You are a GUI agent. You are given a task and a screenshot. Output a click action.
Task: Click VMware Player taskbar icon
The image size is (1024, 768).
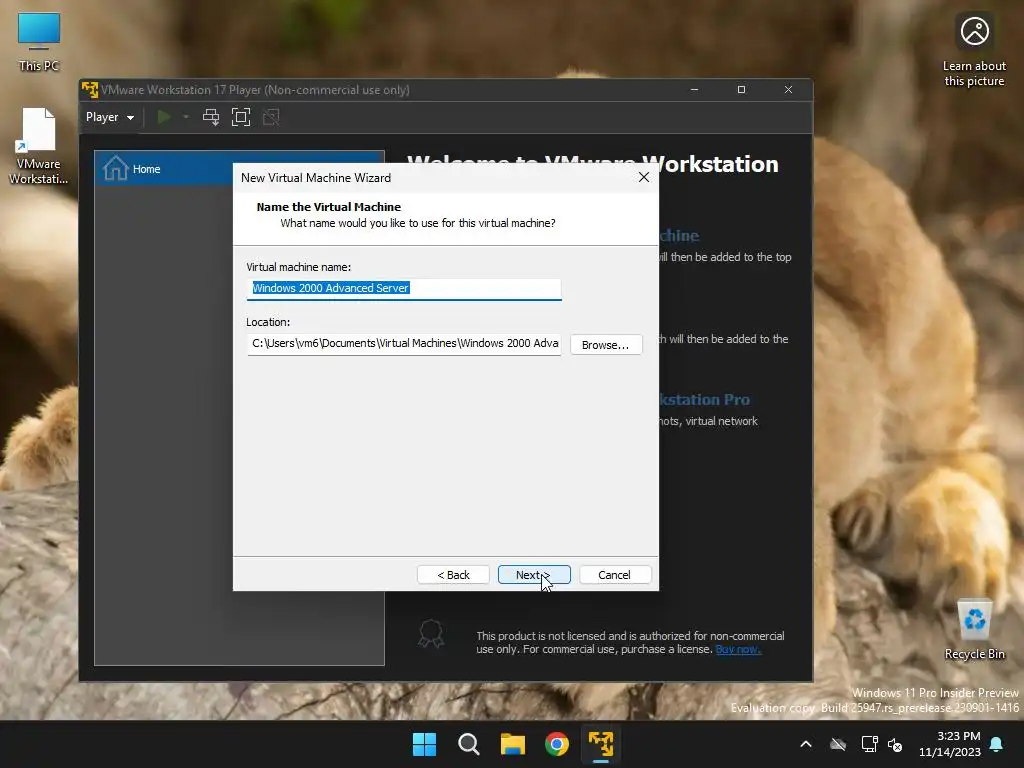pyautogui.click(x=601, y=744)
